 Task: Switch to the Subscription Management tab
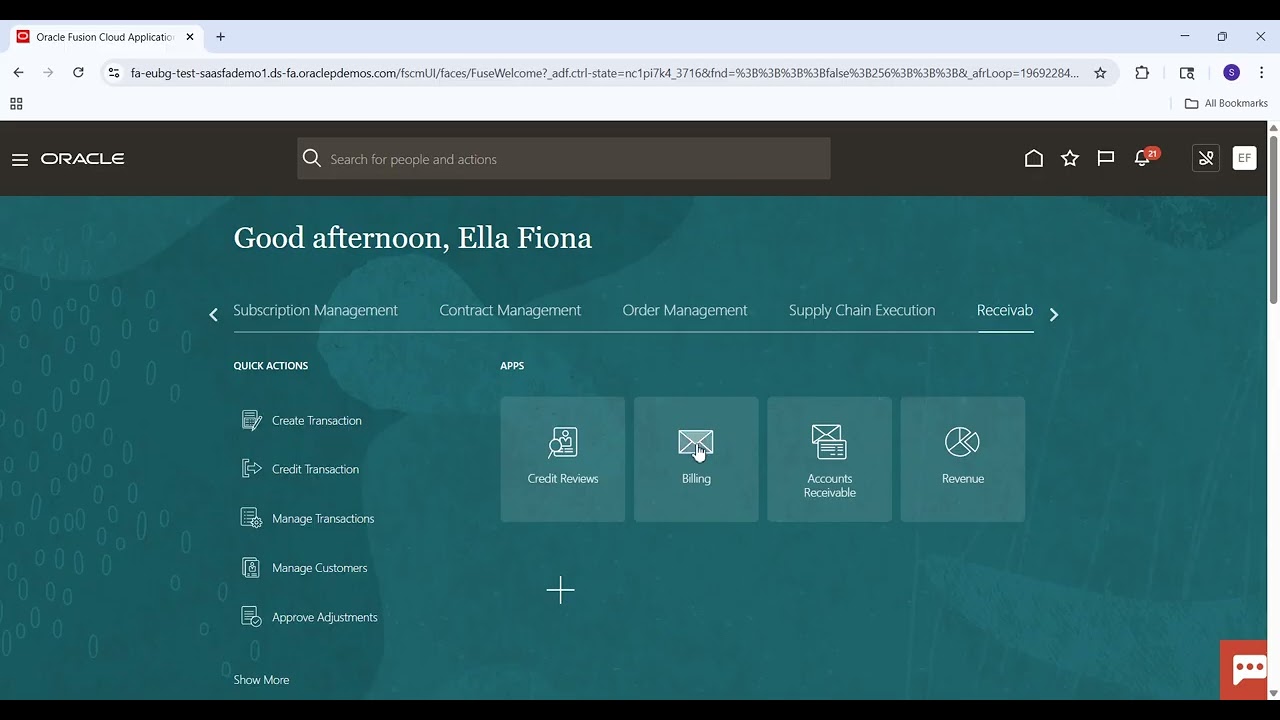pyautogui.click(x=315, y=311)
